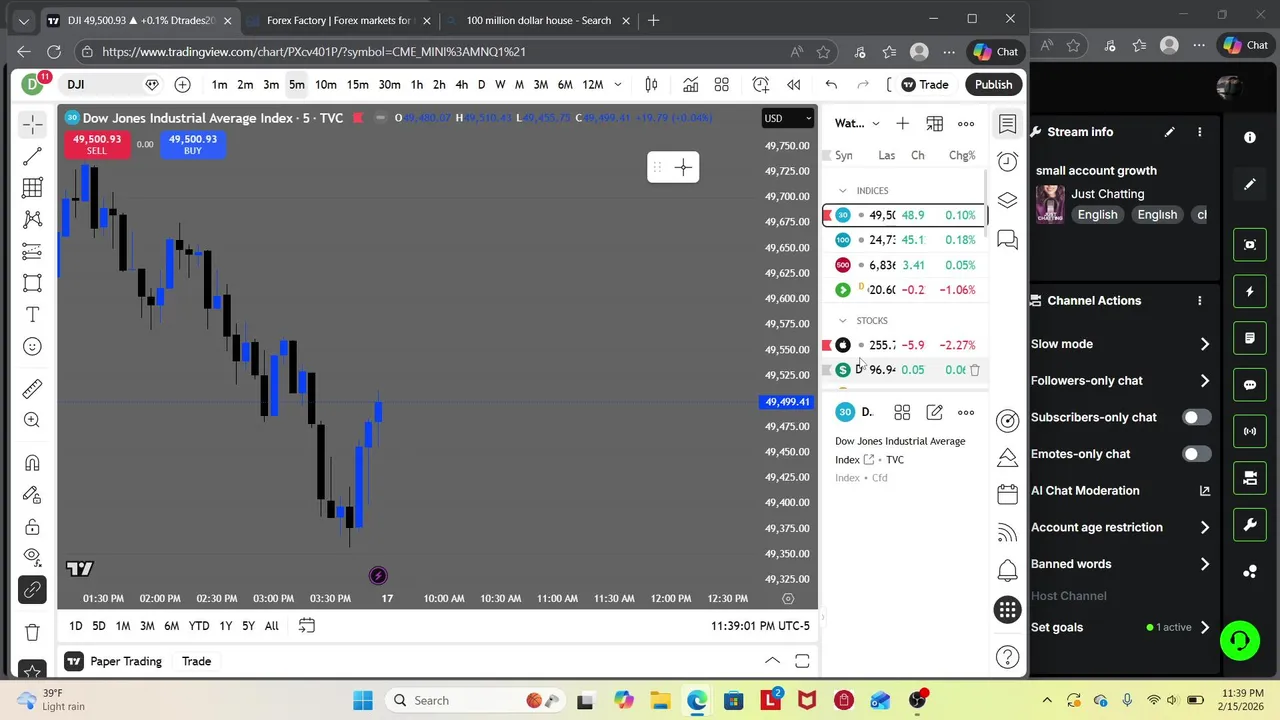Open the USD currency dropdown
The width and height of the screenshot is (1280, 720).
(788, 118)
